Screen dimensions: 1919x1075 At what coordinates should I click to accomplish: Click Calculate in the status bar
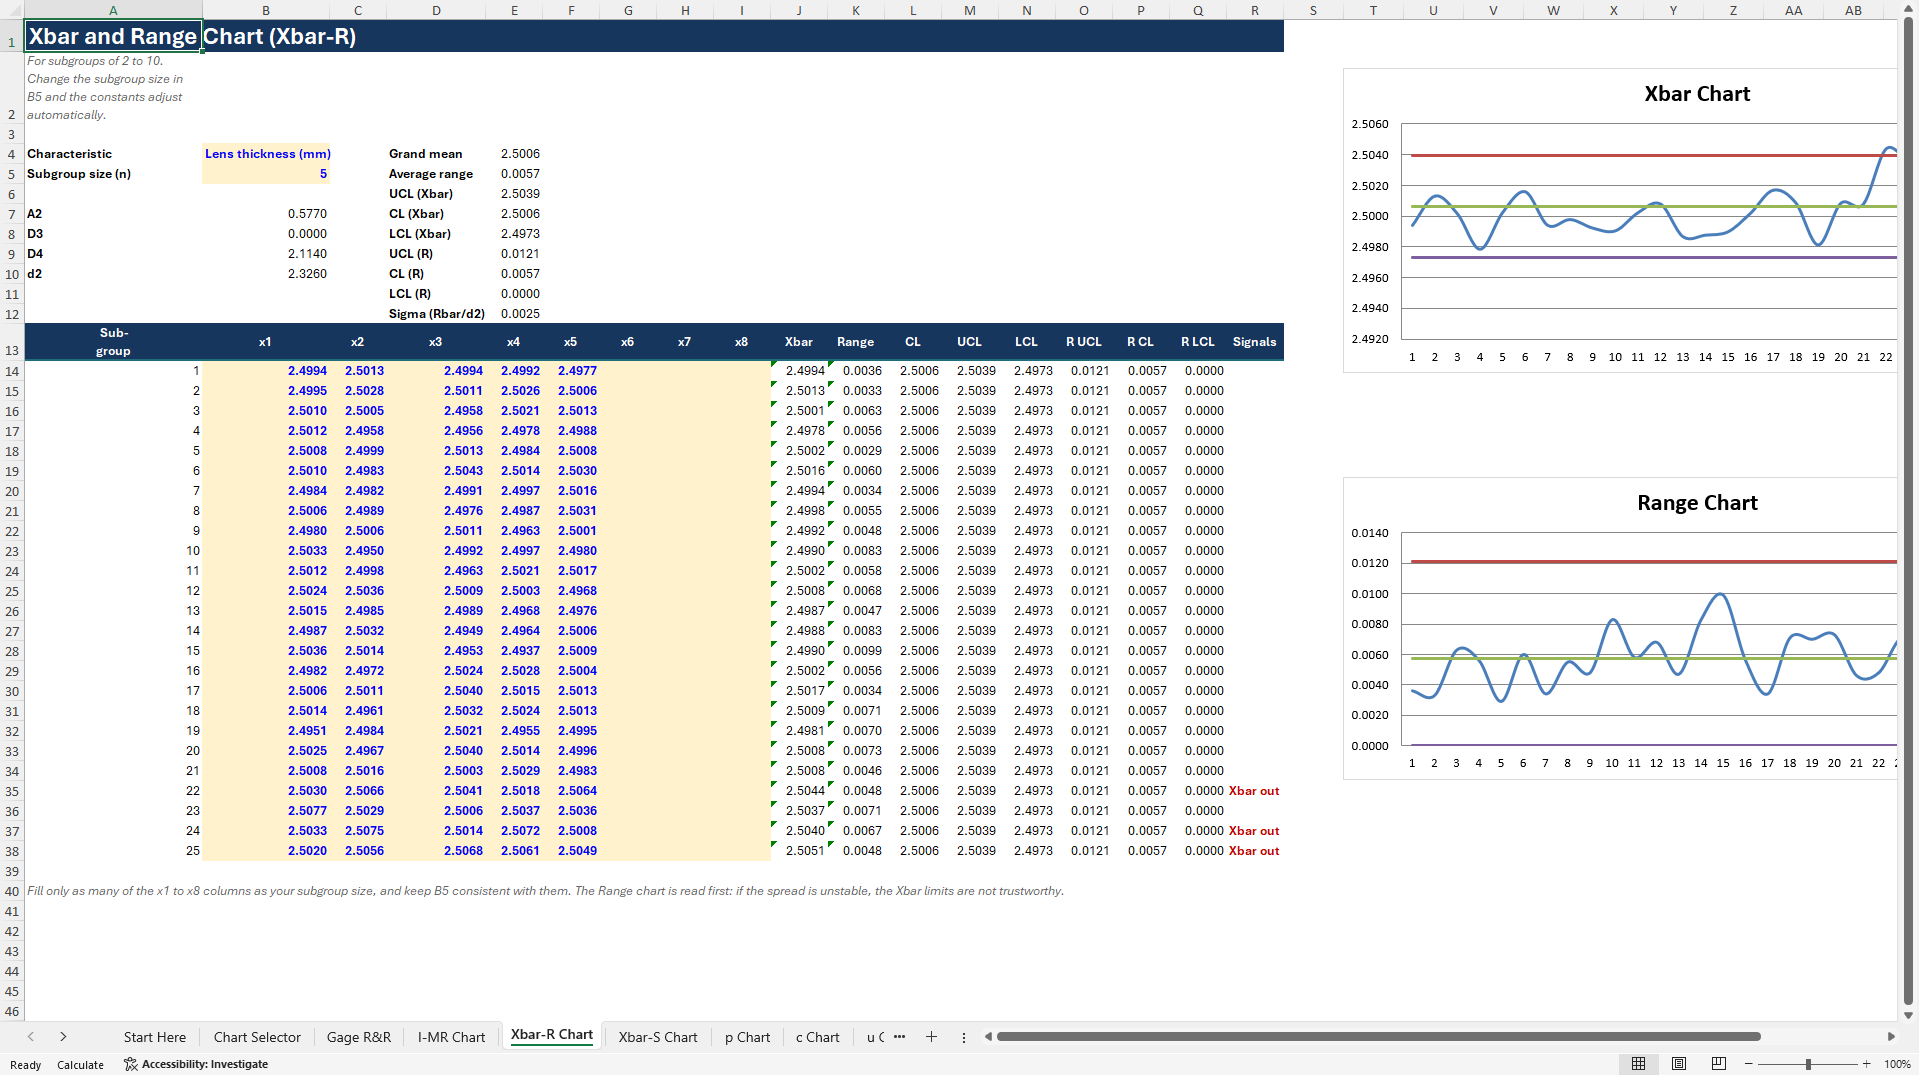pos(80,1065)
